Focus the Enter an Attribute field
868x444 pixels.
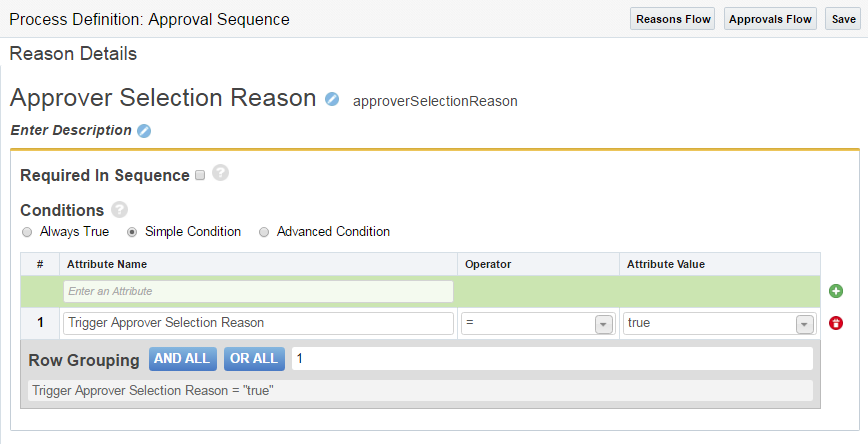click(258, 291)
